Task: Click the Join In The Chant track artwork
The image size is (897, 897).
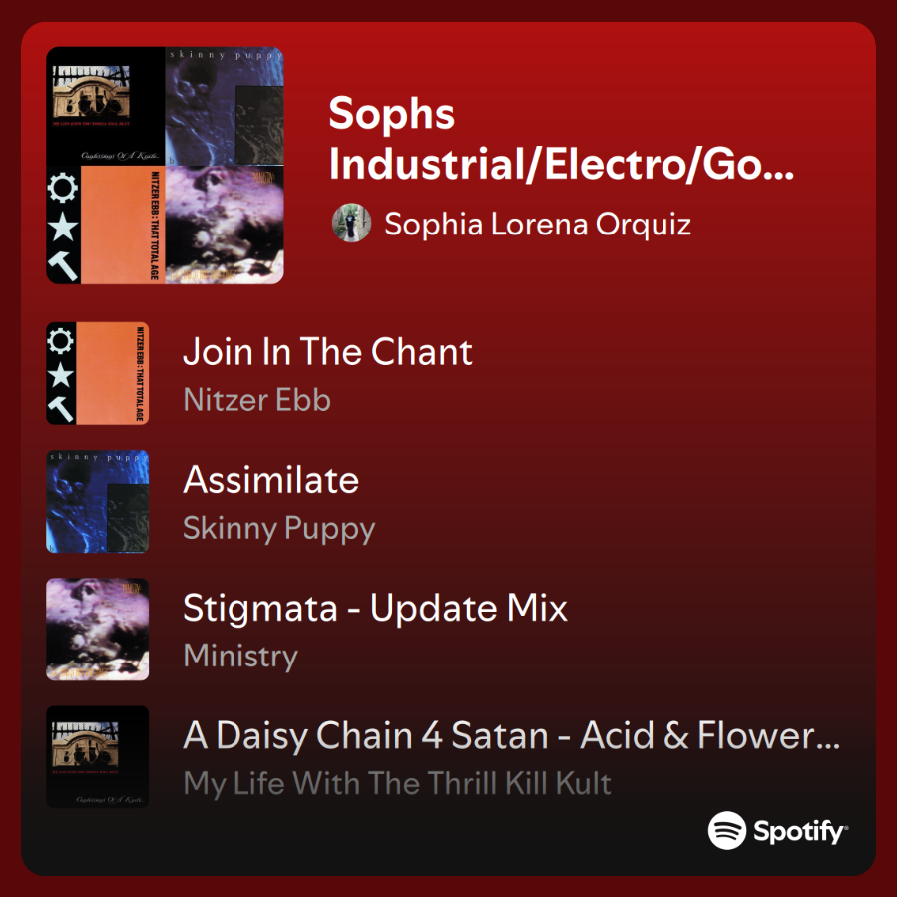Action: click(98, 373)
